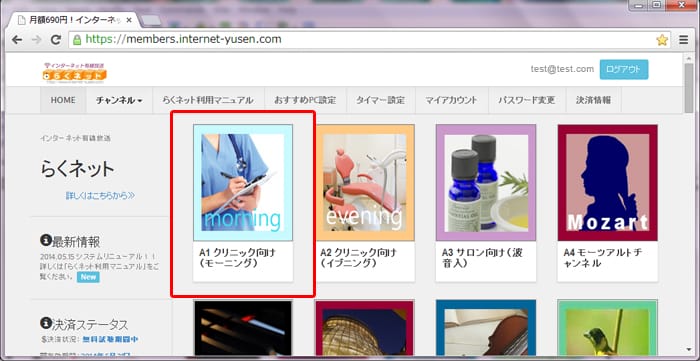
Task: Click the browser forward arrow
Action: click(37, 40)
